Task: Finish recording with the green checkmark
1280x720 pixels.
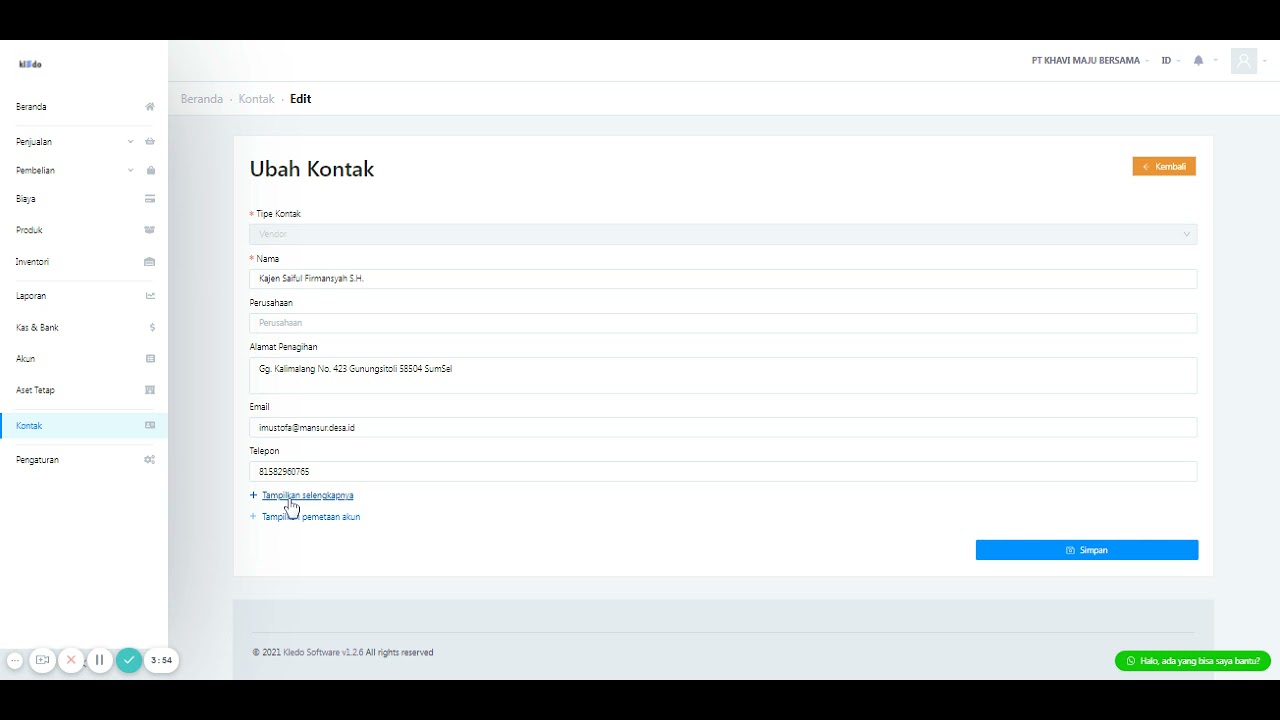Action: pyautogui.click(x=129, y=660)
